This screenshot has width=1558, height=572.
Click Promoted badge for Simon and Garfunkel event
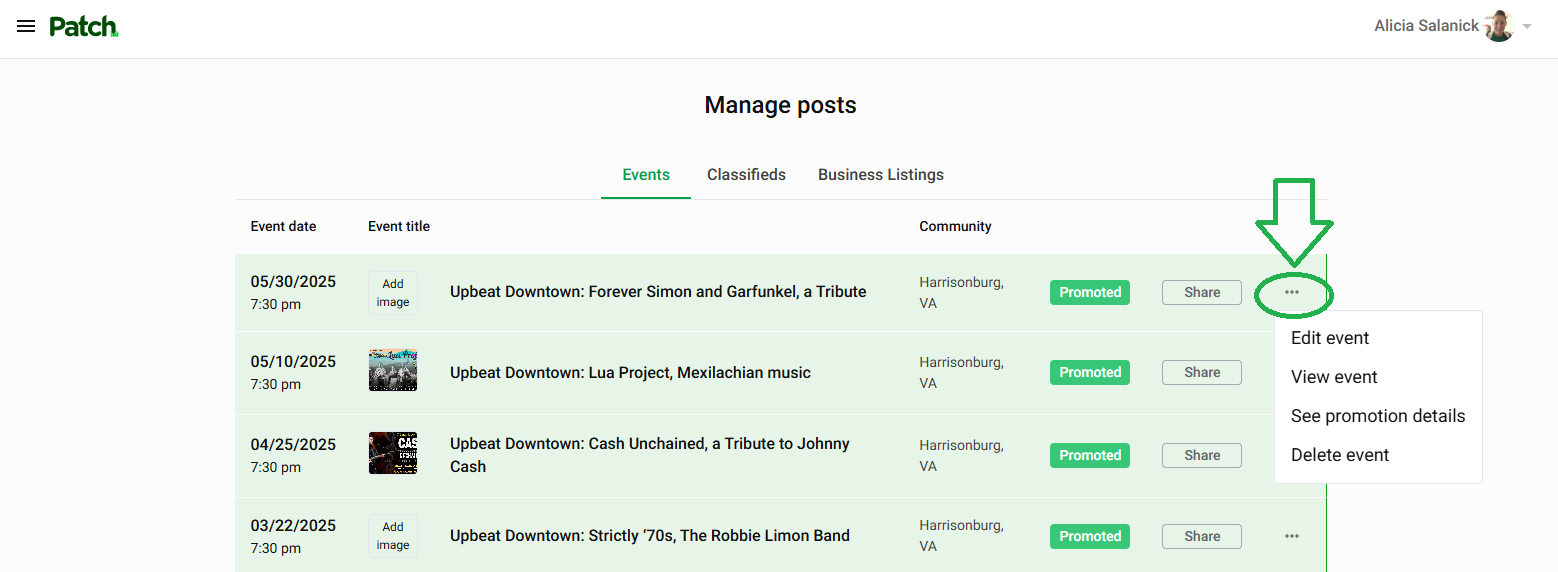click(1090, 292)
